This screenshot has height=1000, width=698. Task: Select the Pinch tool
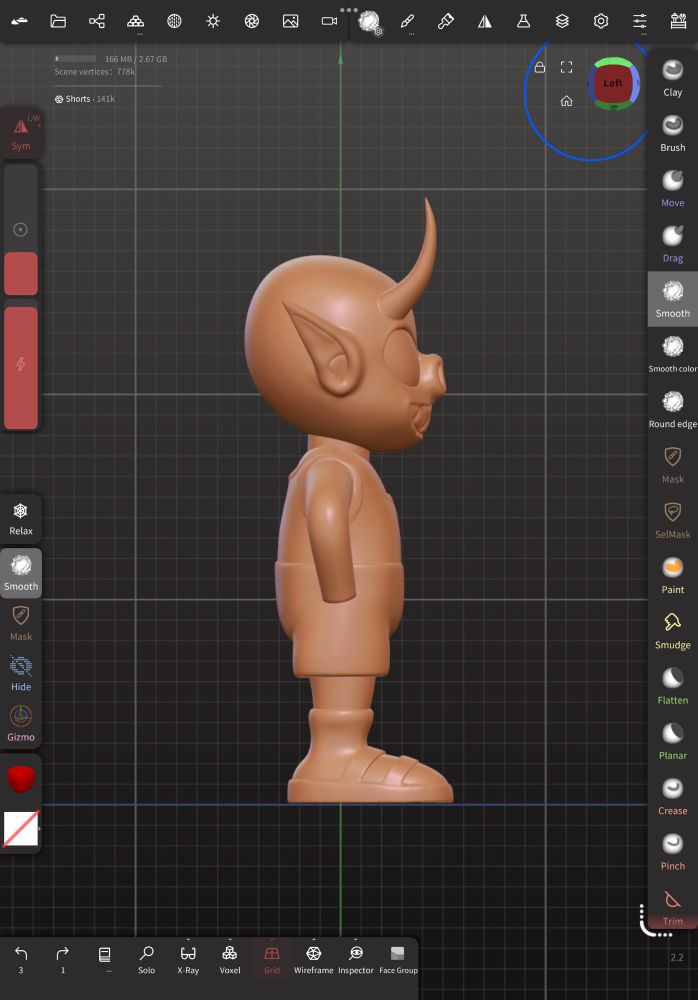[x=672, y=852]
